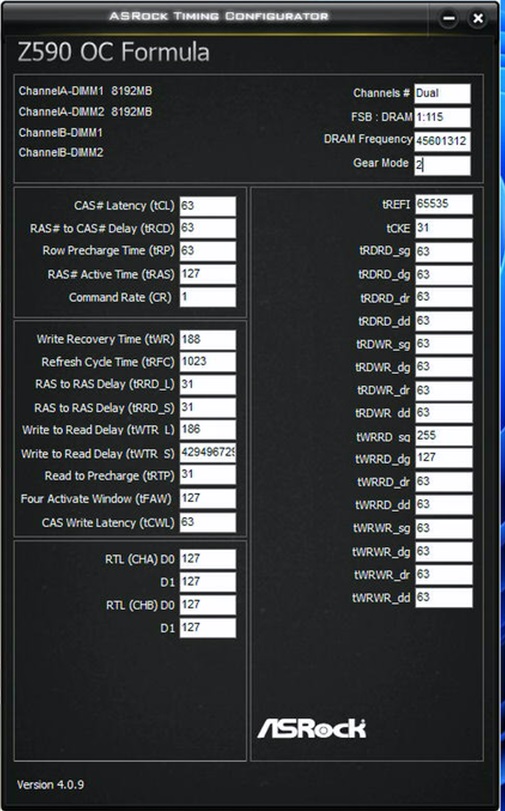This screenshot has width=505, height=811.
Task: Click the ChannelB-DIMM1 label
Action: pos(61,133)
